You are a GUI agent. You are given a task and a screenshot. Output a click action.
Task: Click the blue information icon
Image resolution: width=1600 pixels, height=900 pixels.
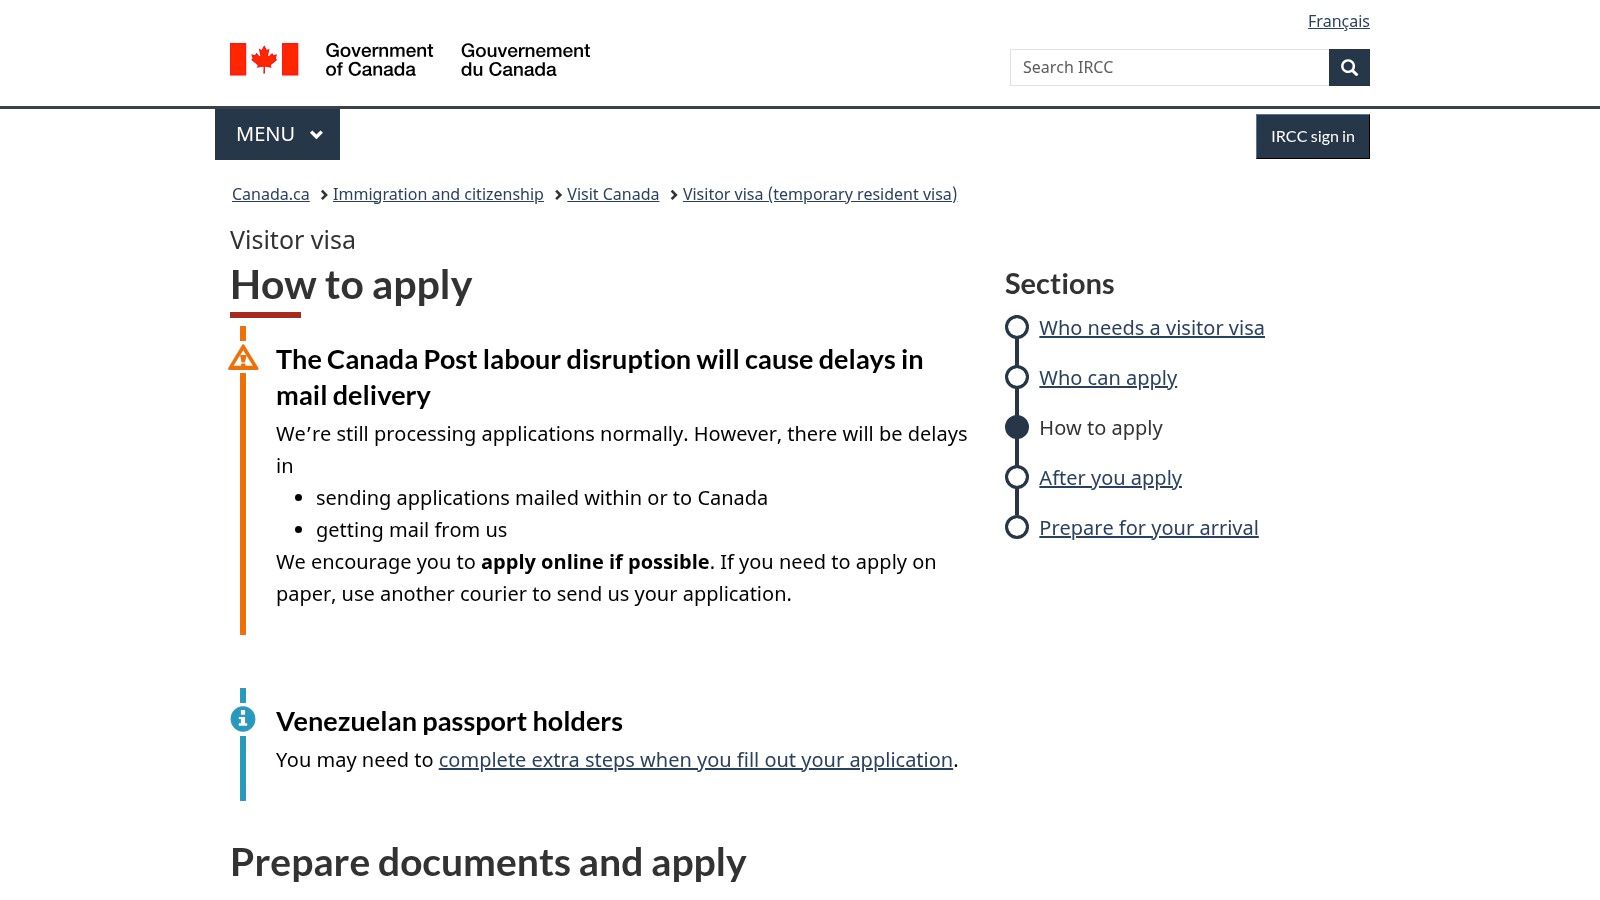pos(243,719)
